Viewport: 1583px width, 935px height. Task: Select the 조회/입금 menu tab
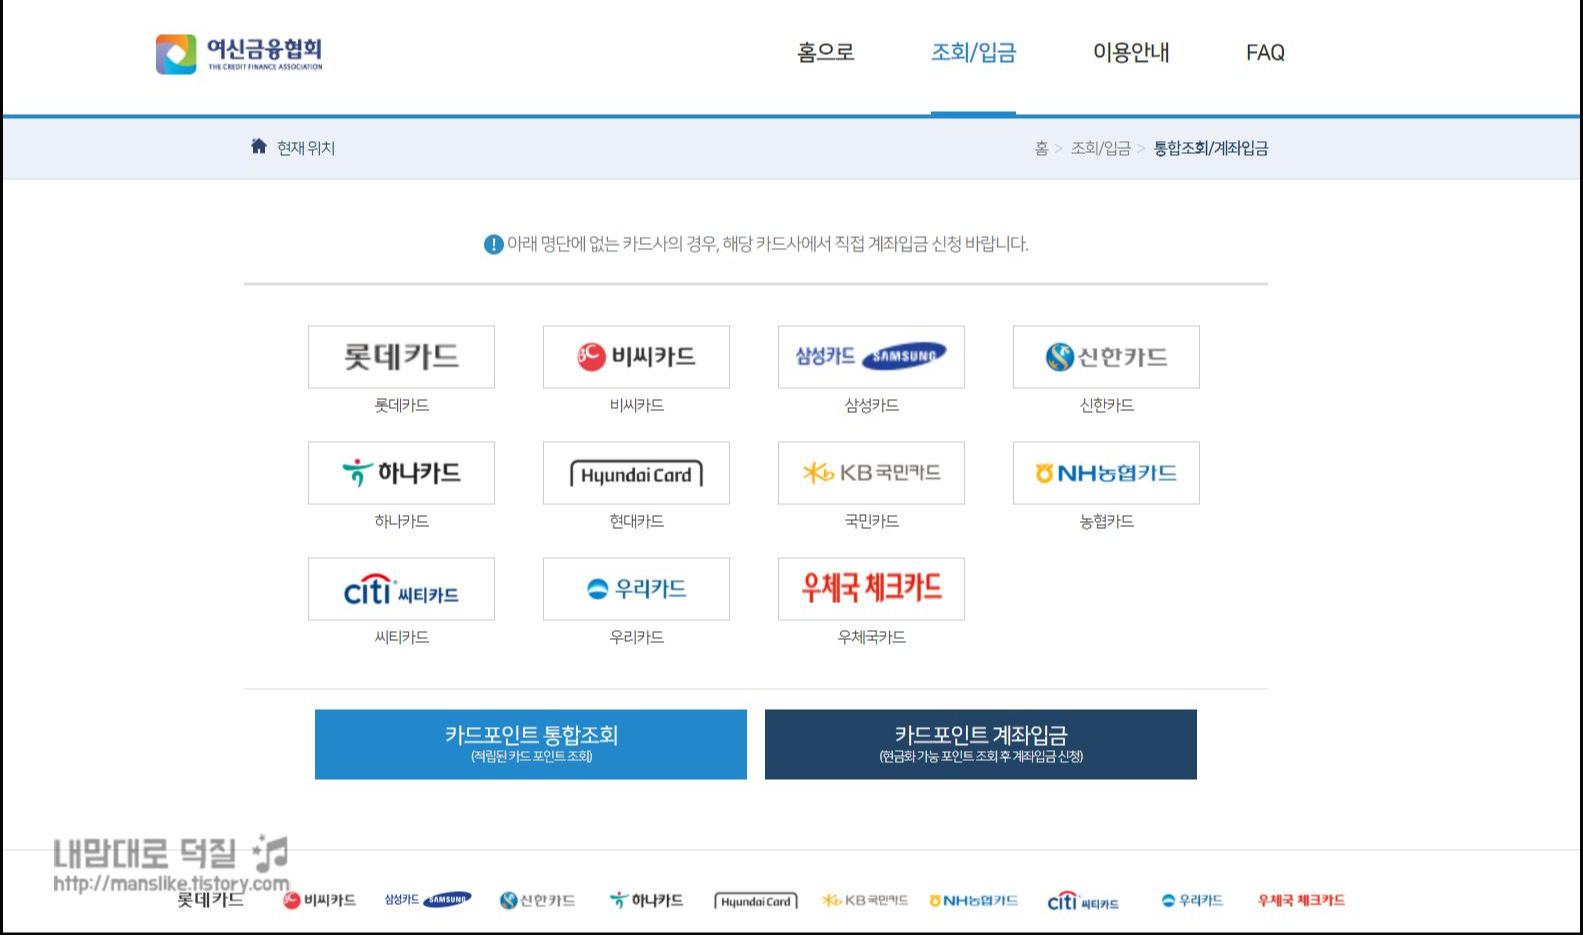click(973, 52)
